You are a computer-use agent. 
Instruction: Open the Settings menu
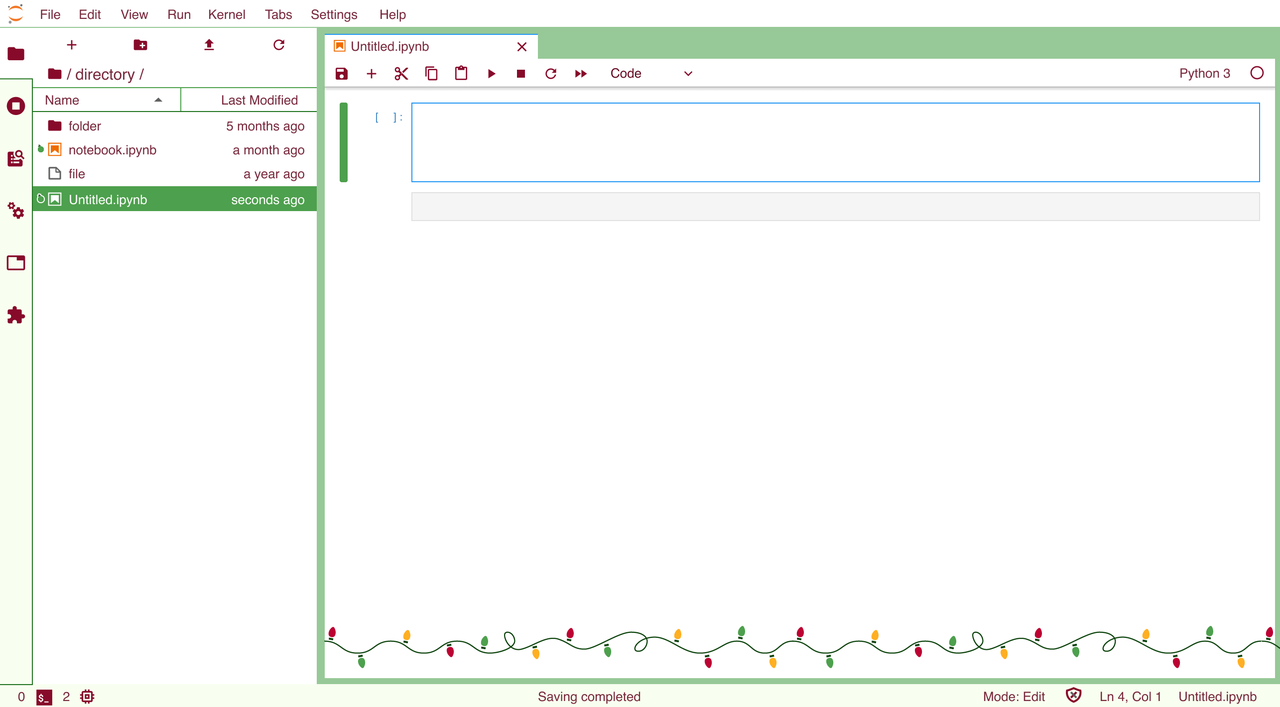point(333,15)
